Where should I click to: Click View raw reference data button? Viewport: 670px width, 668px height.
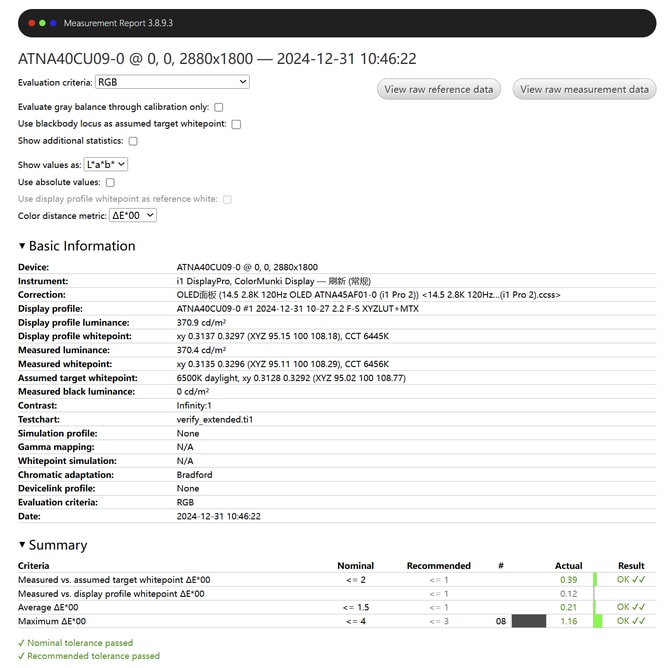pyautogui.click(x=439, y=89)
